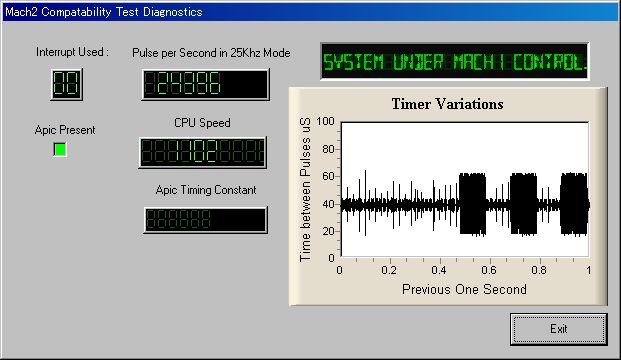Select the Interrupt Used LED display
The image size is (621, 360).
click(66, 84)
